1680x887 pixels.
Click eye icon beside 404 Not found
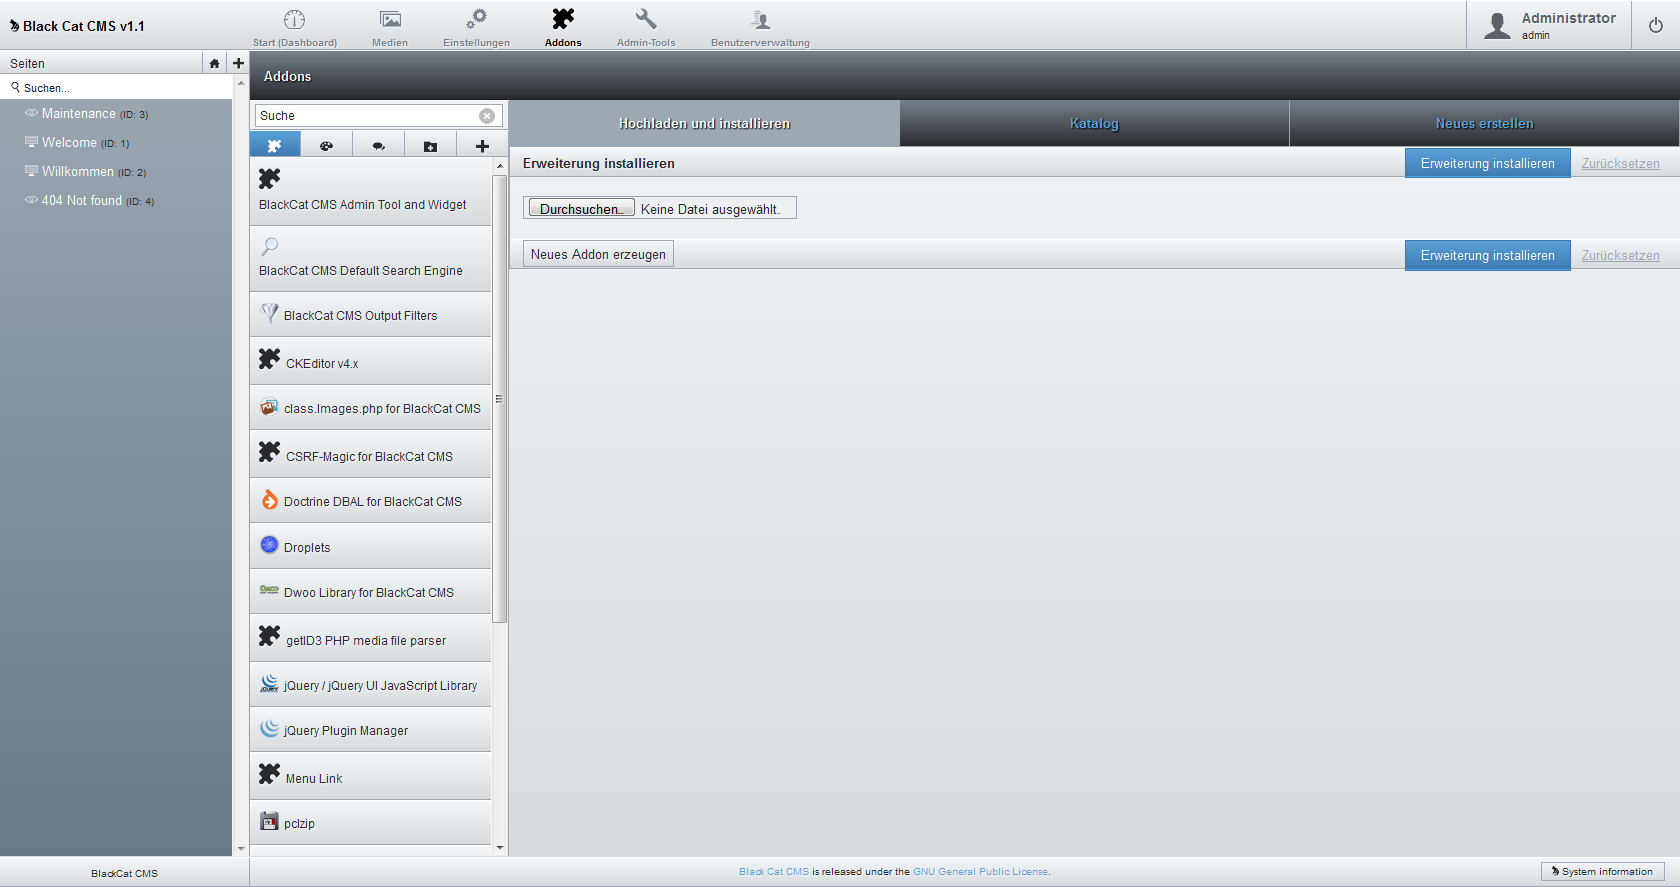click(x=31, y=200)
